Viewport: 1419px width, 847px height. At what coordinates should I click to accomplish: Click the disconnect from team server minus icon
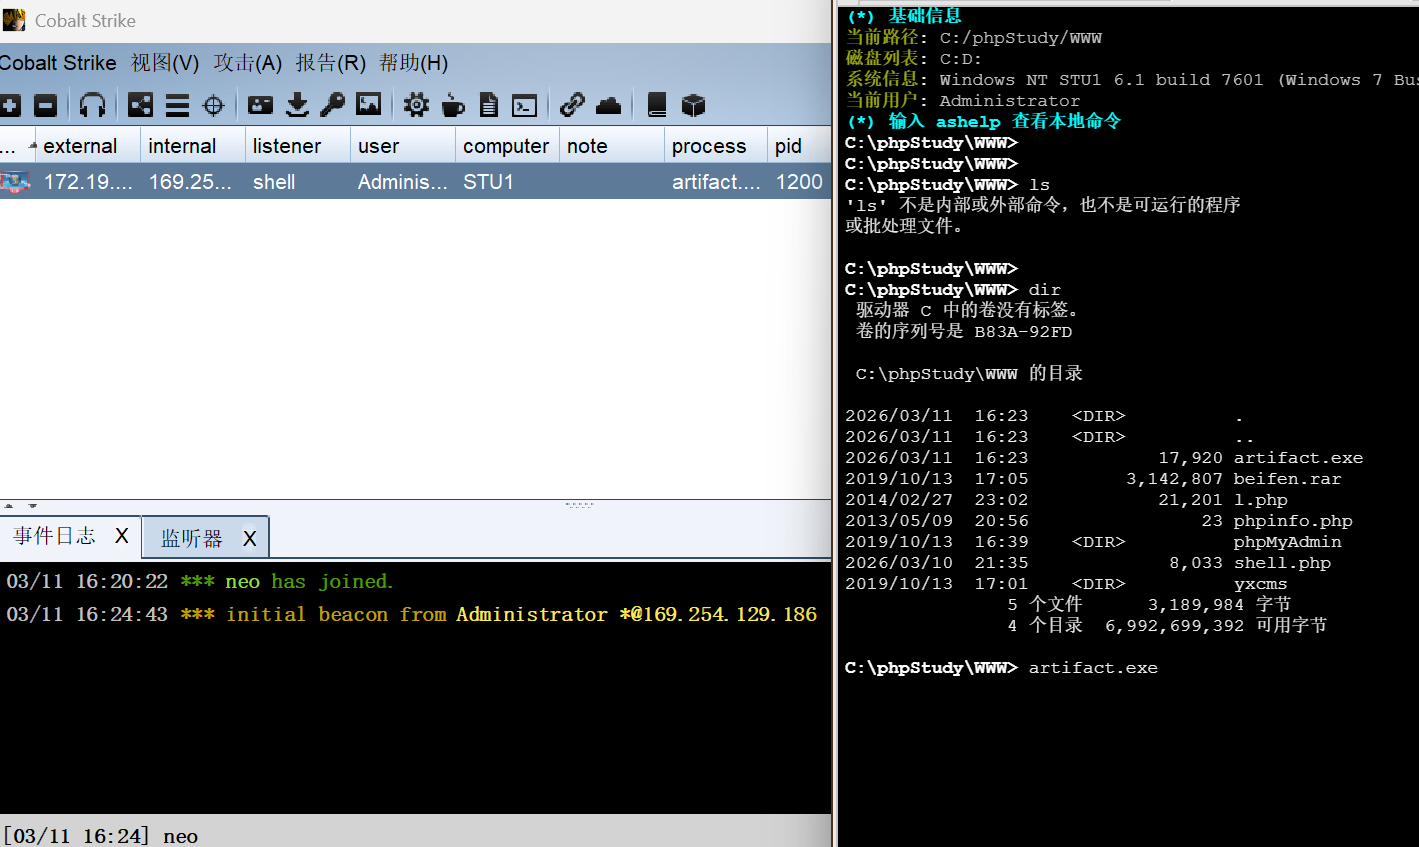tap(45, 105)
